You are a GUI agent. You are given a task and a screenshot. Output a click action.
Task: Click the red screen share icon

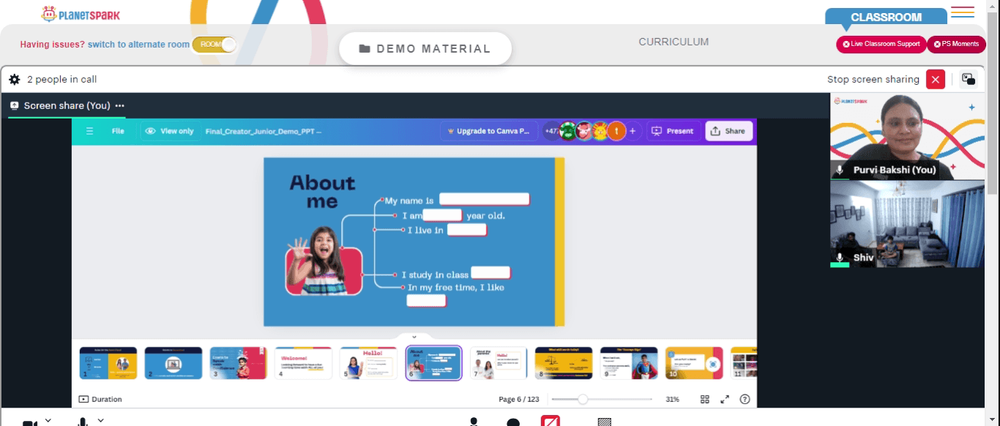tap(550, 421)
